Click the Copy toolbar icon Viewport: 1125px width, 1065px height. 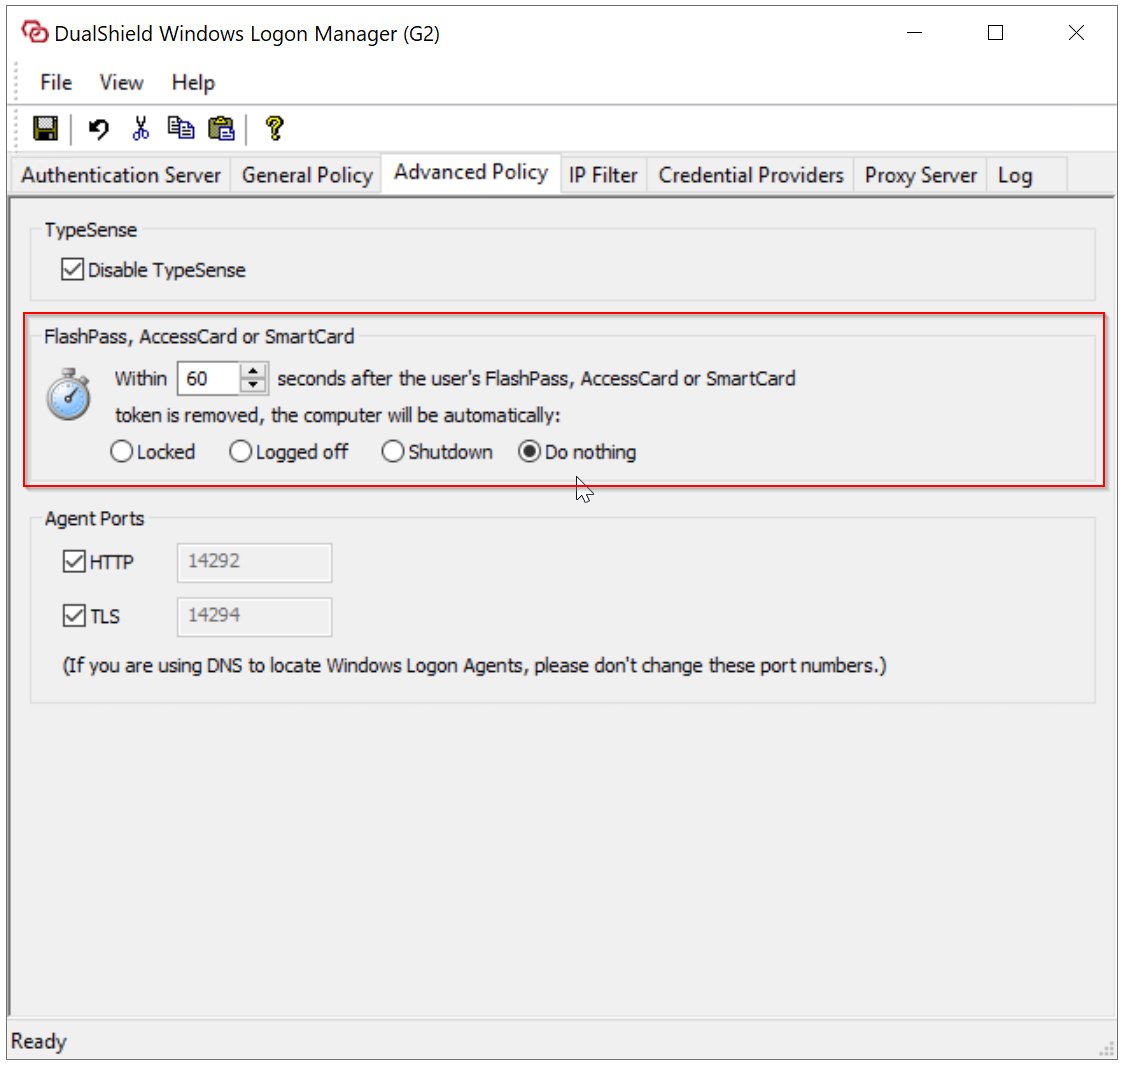point(181,128)
